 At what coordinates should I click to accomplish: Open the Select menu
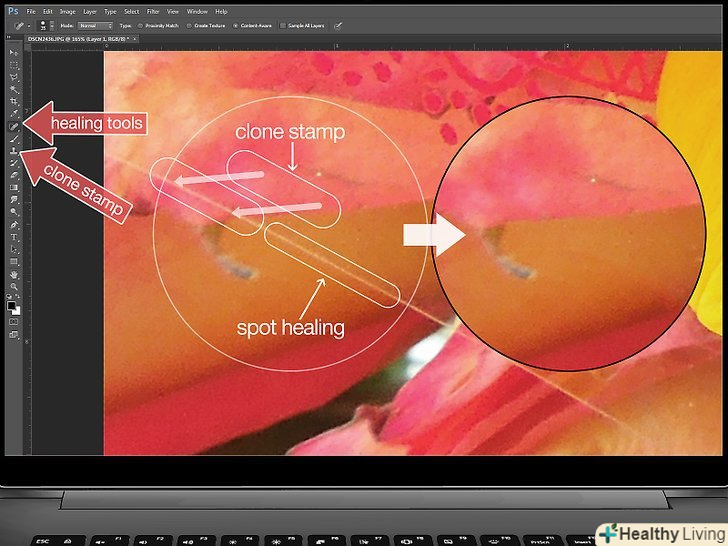(x=132, y=11)
